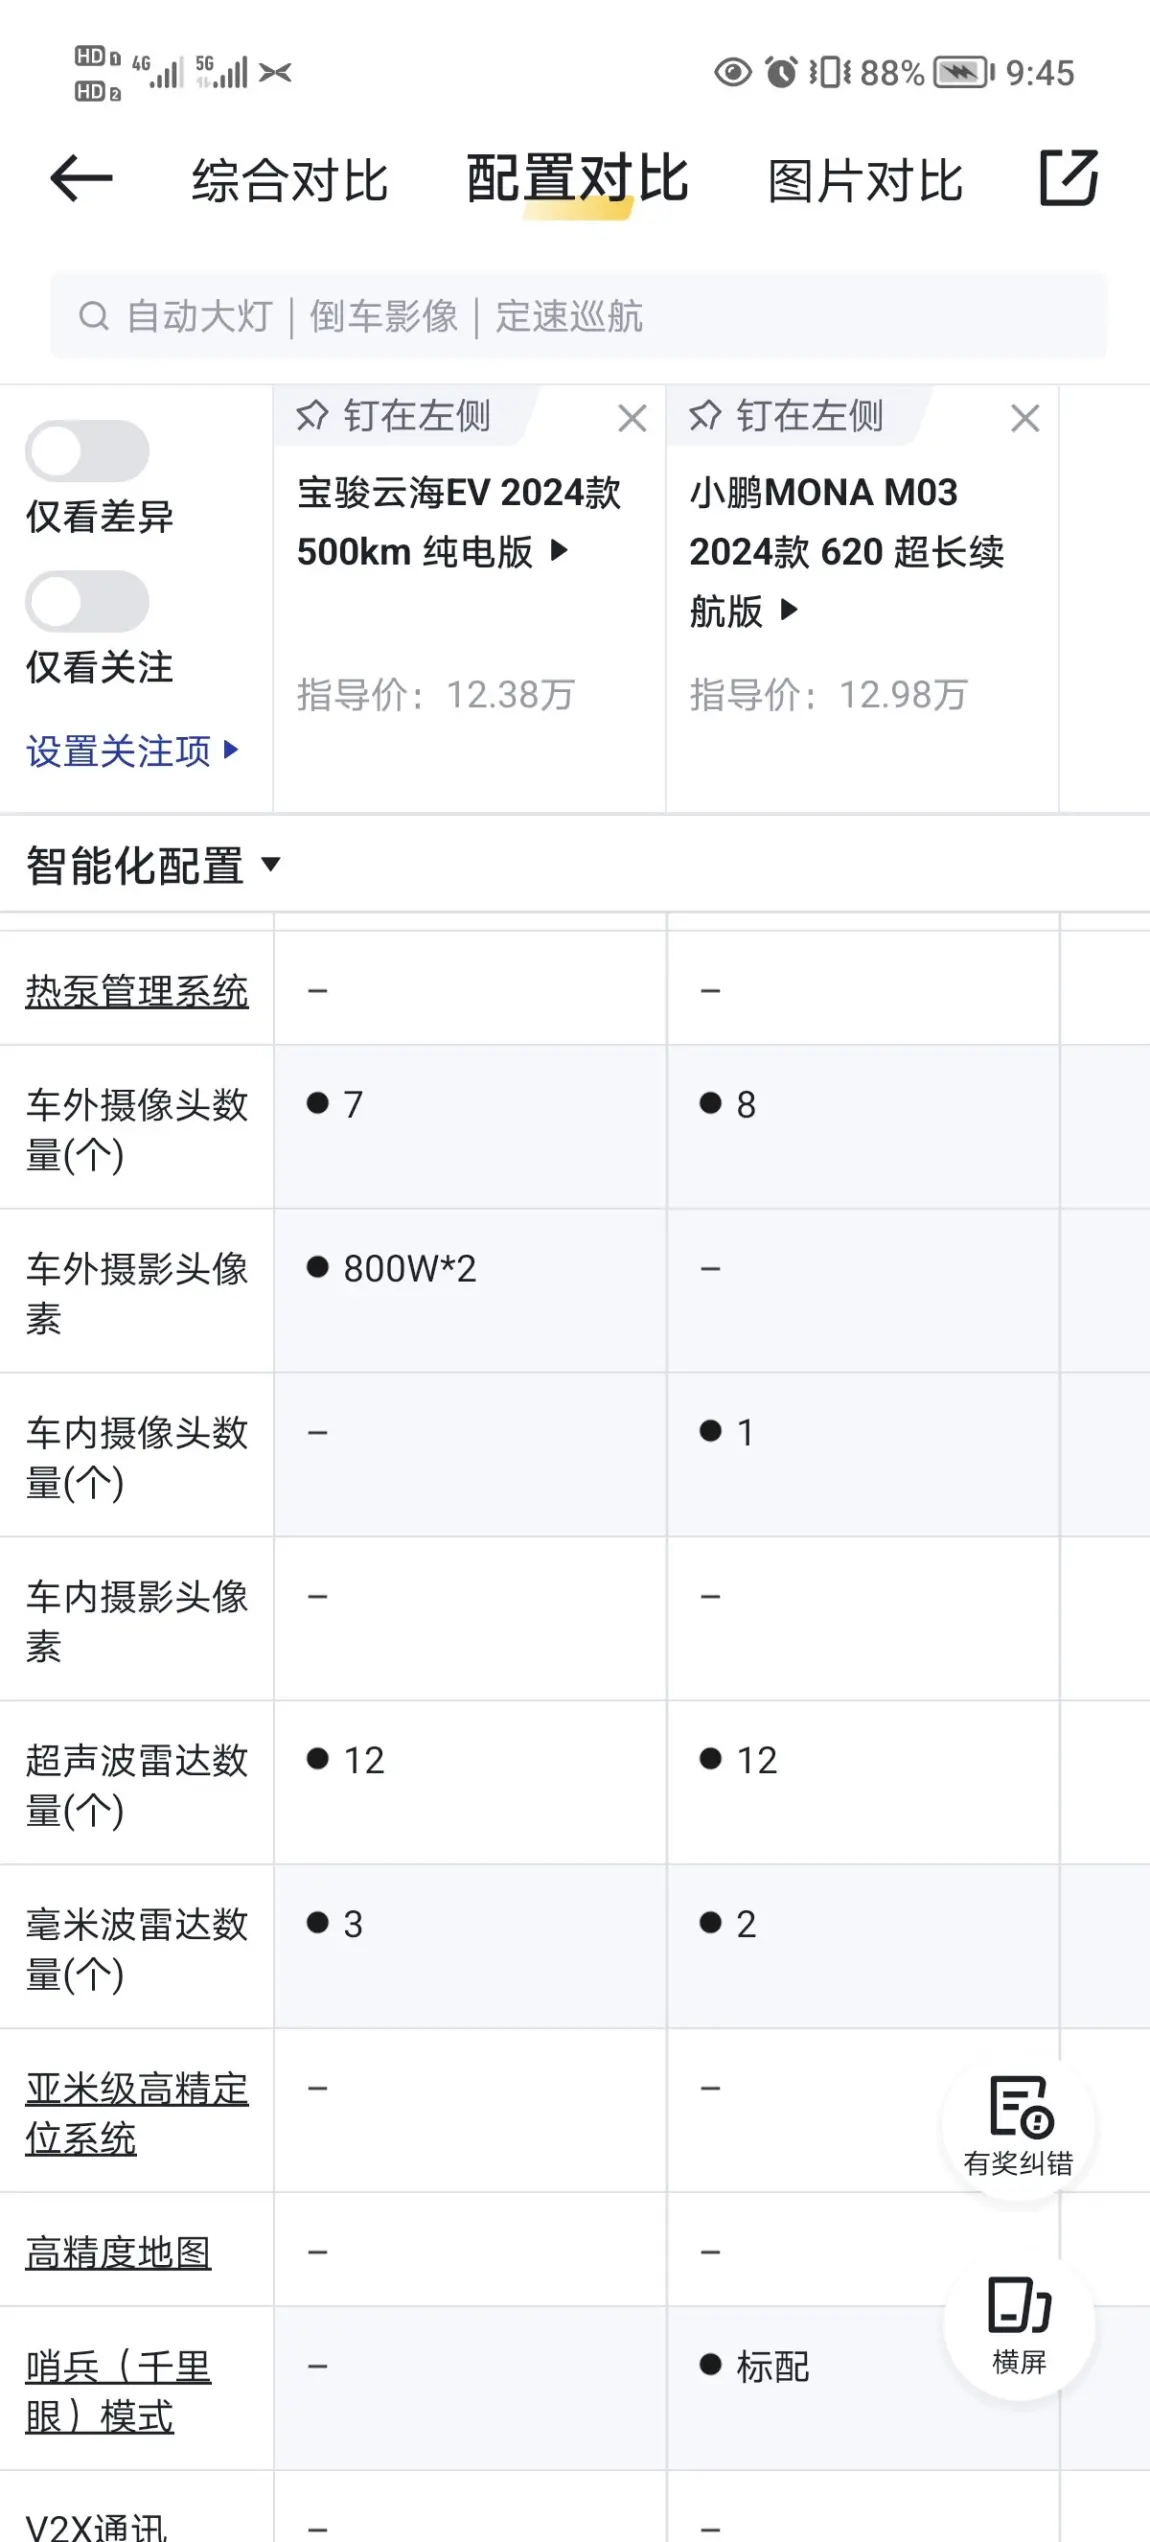Switch to 综合对比 tab
1150x2542 pixels.
[290, 181]
